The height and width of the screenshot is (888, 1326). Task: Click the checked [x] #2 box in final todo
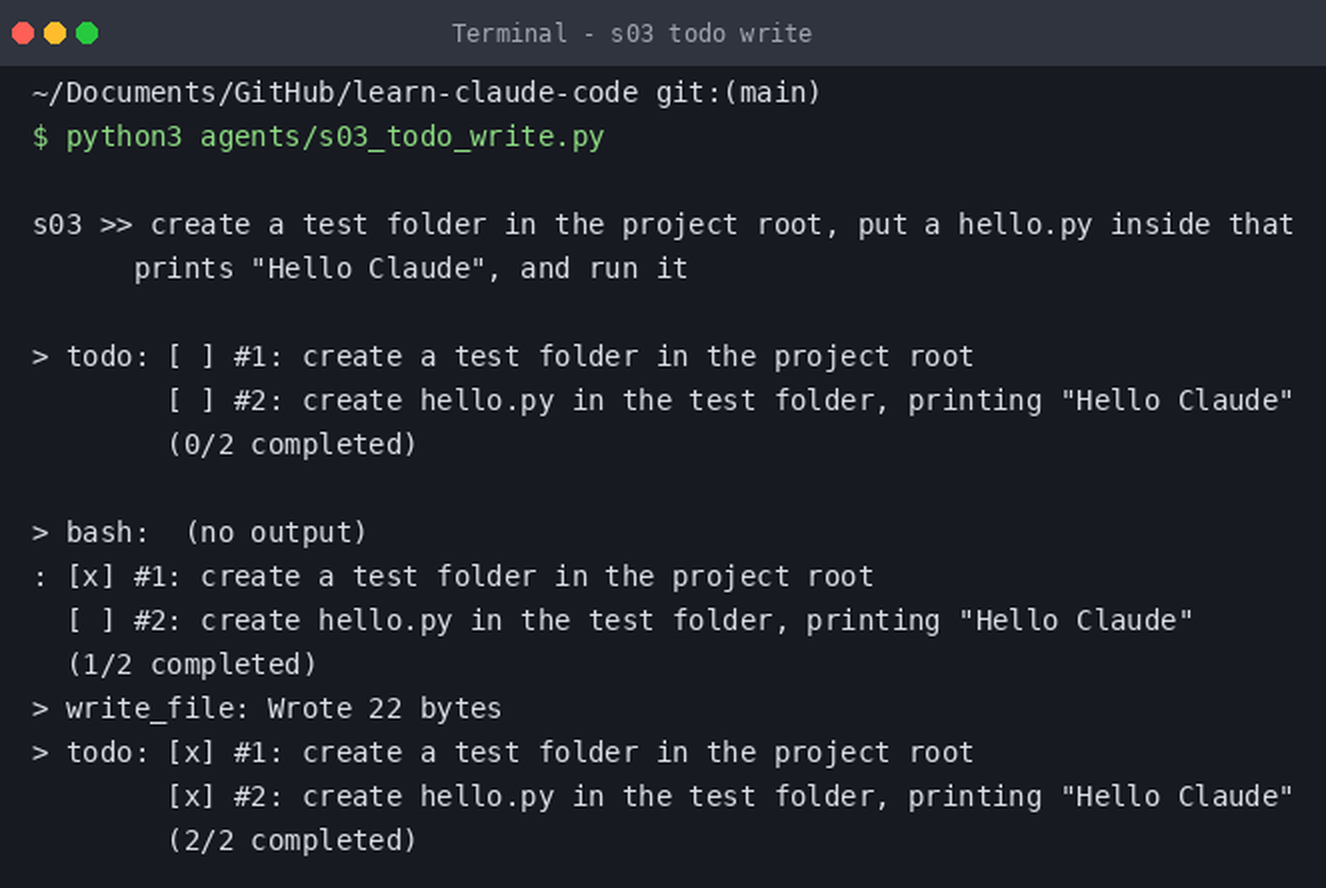(x=192, y=797)
